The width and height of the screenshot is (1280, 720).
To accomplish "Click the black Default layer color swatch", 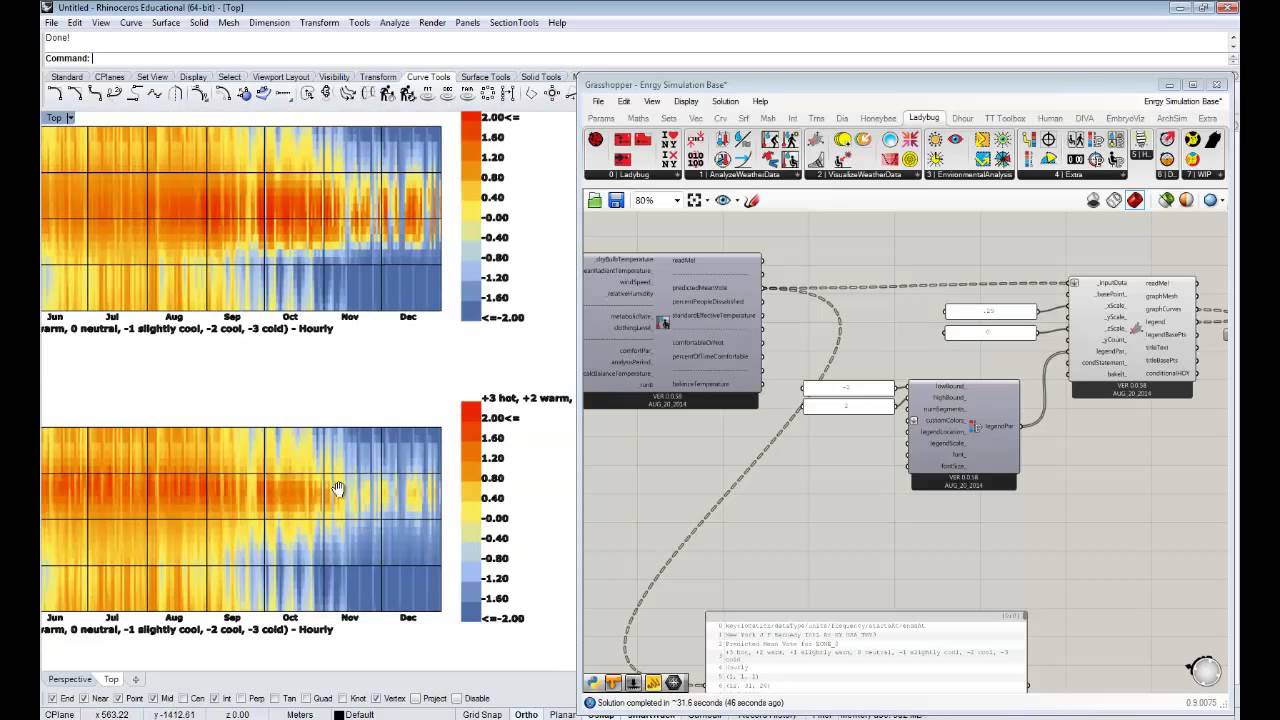I will click(x=338, y=714).
